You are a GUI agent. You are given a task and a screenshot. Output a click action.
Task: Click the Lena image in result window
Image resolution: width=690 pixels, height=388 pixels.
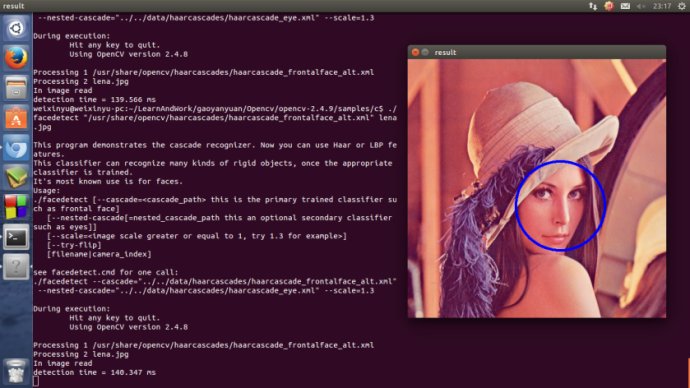click(536, 188)
